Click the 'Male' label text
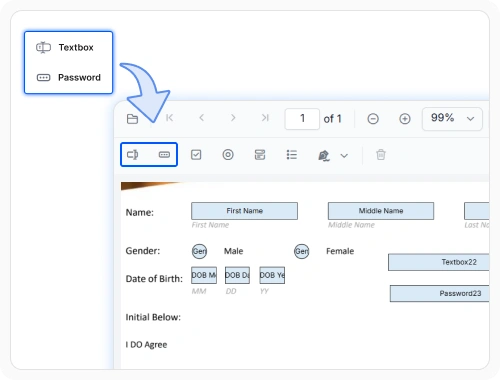The width and height of the screenshot is (500, 380). 233,251
